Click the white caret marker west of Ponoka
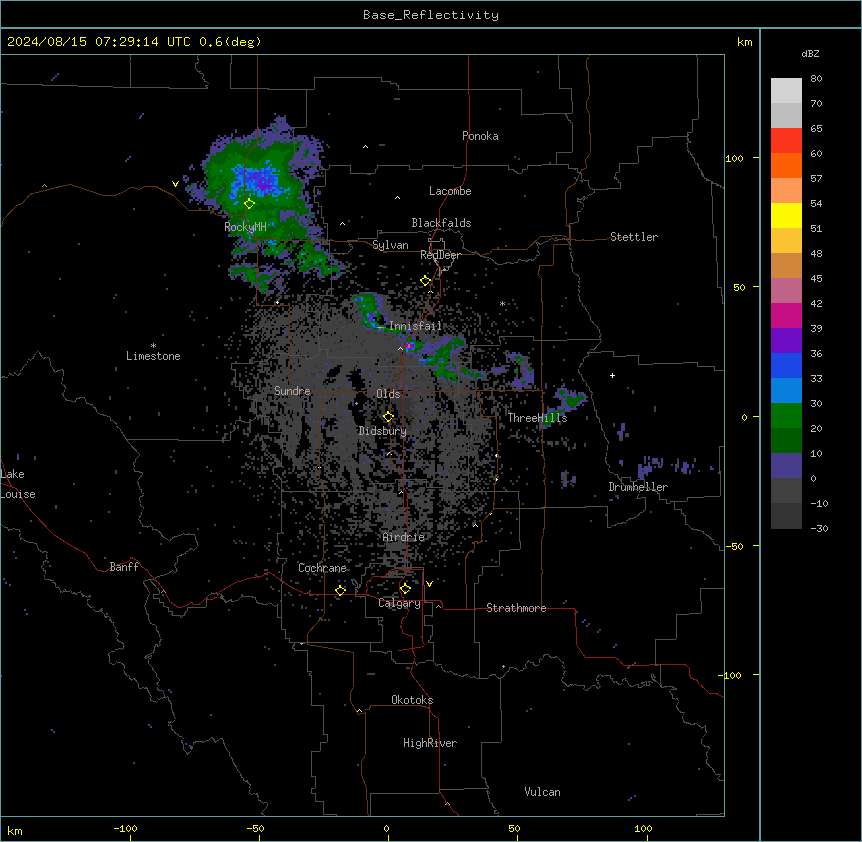 [366, 147]
